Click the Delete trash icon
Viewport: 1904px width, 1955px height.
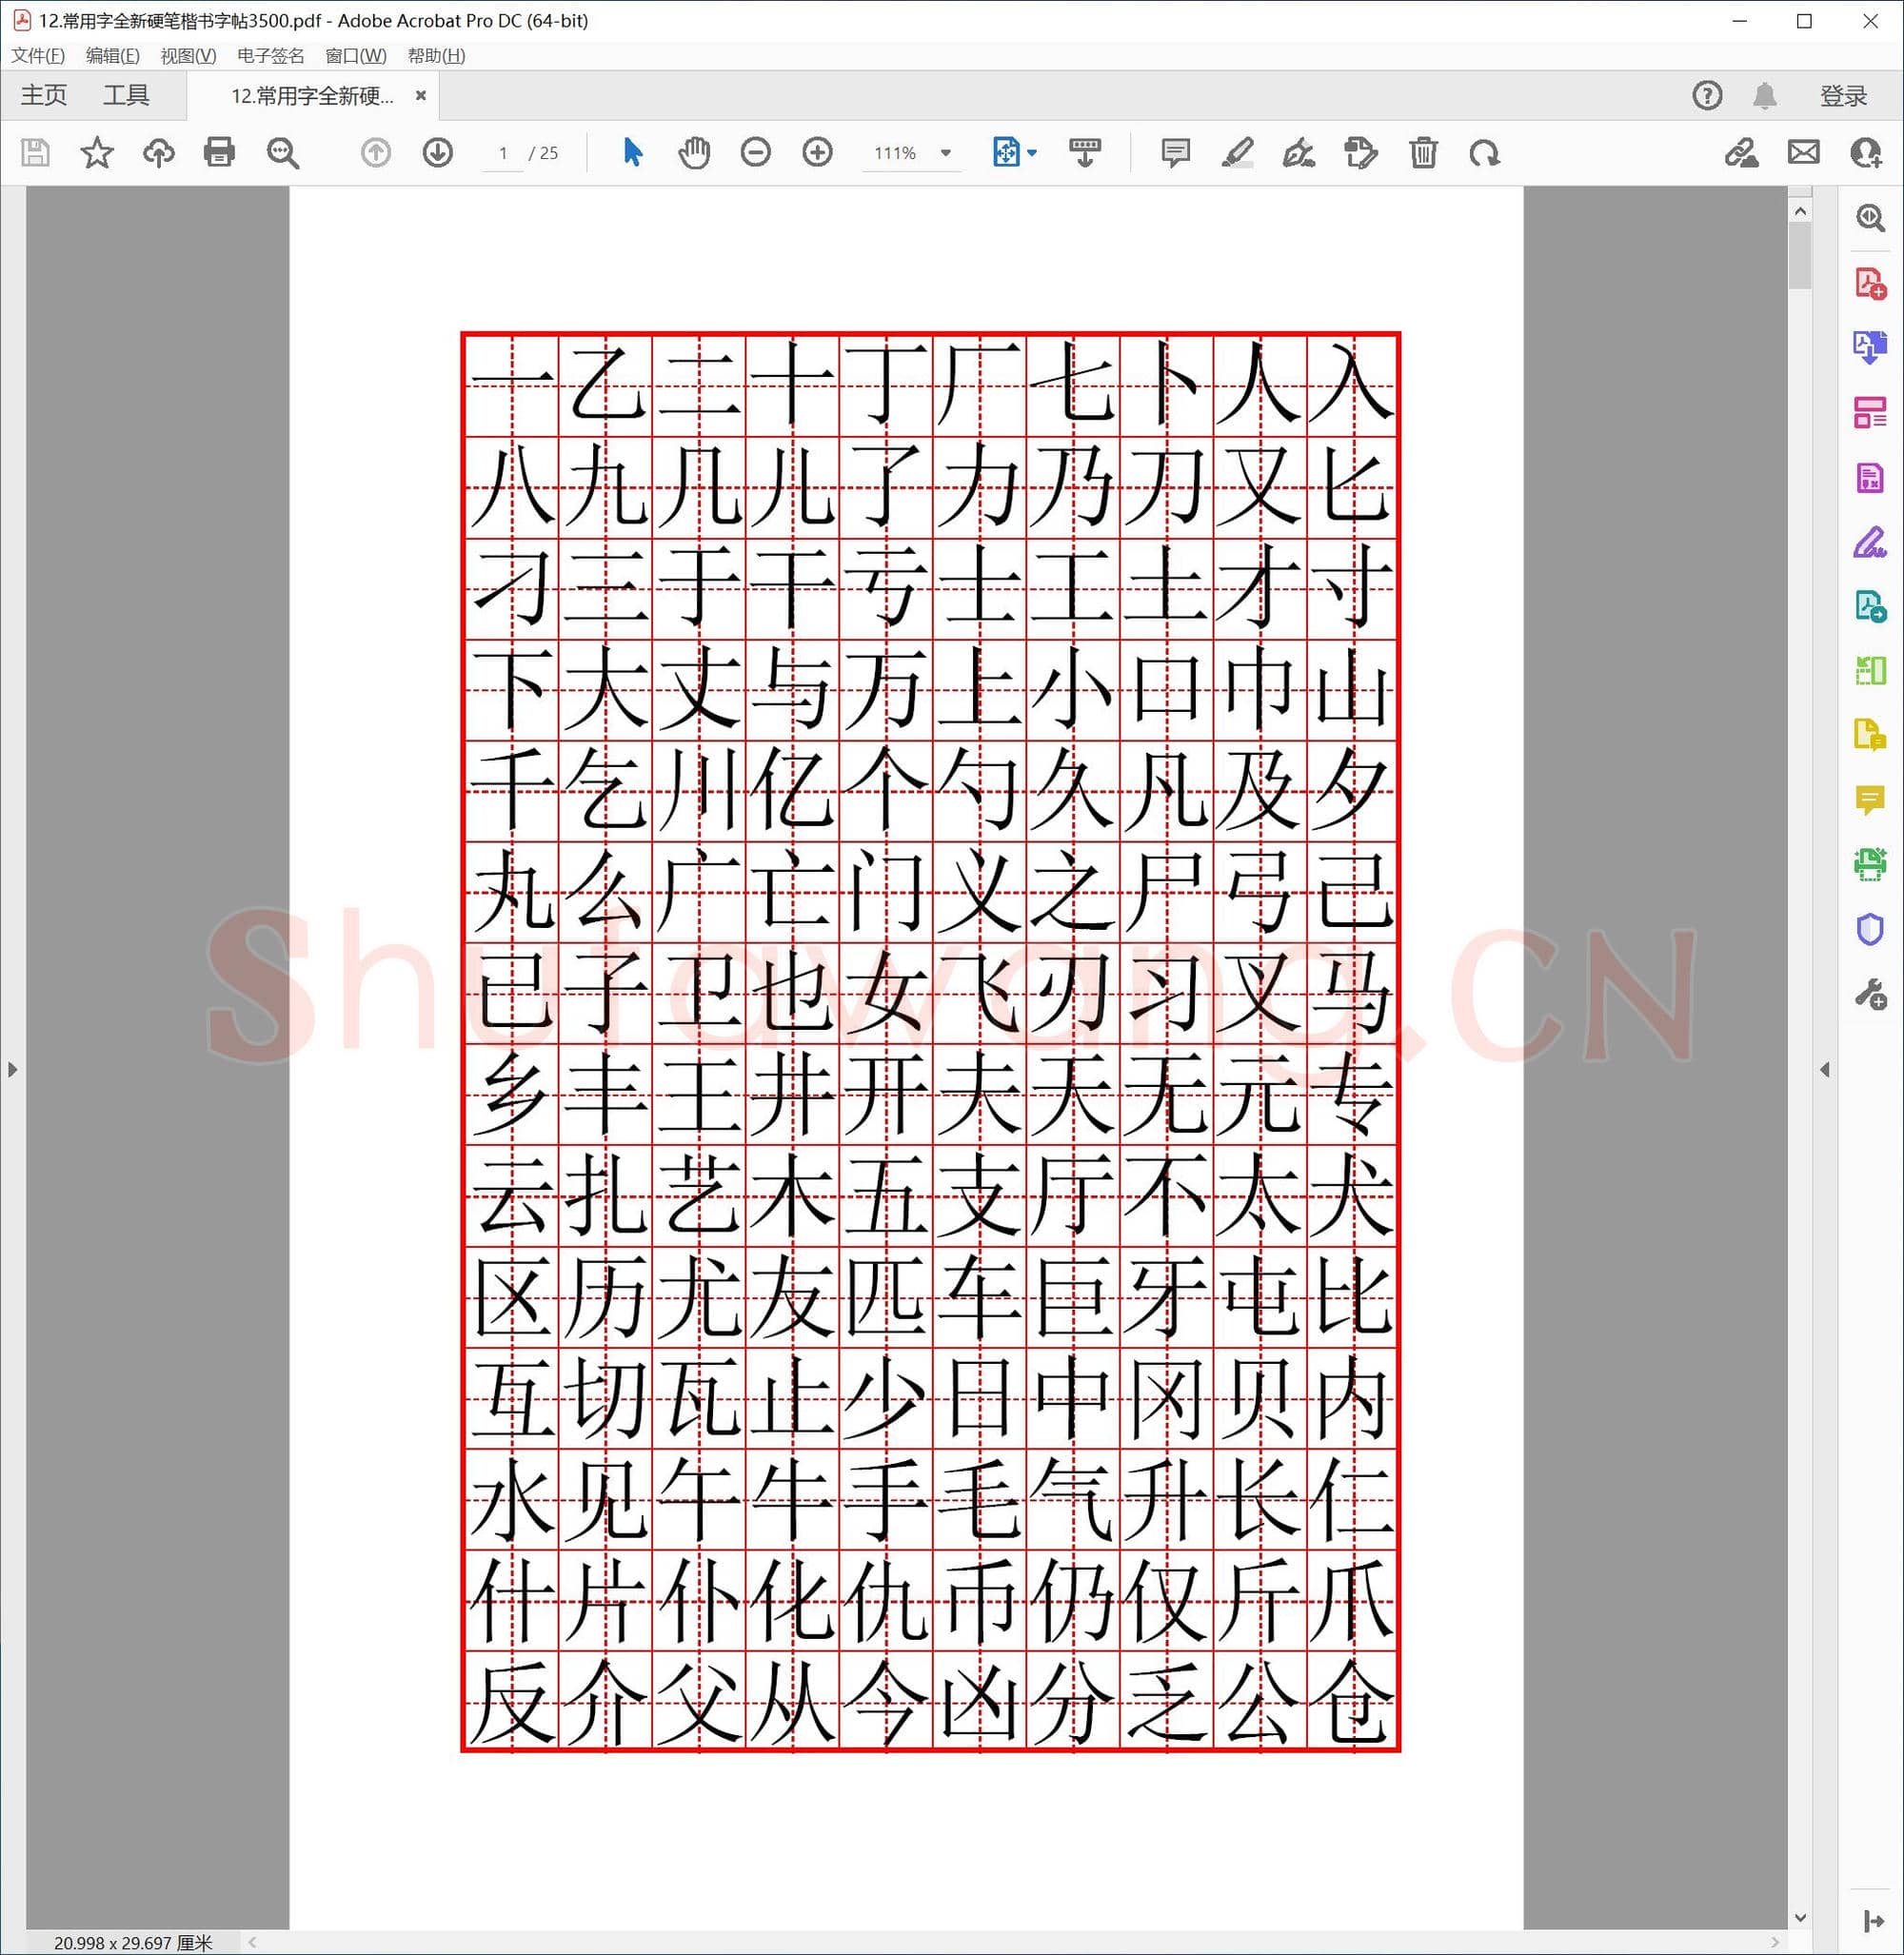pos(1423,152)
